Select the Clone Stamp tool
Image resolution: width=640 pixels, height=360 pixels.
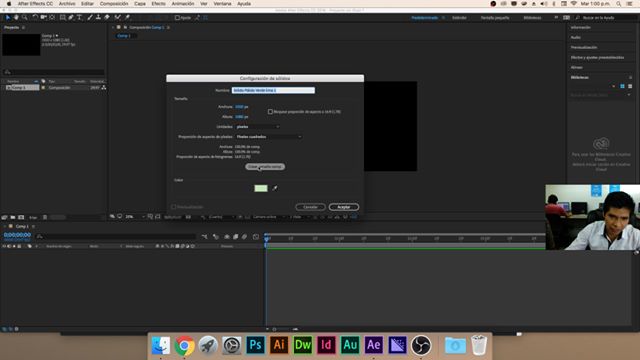click(x=98, y=18)
